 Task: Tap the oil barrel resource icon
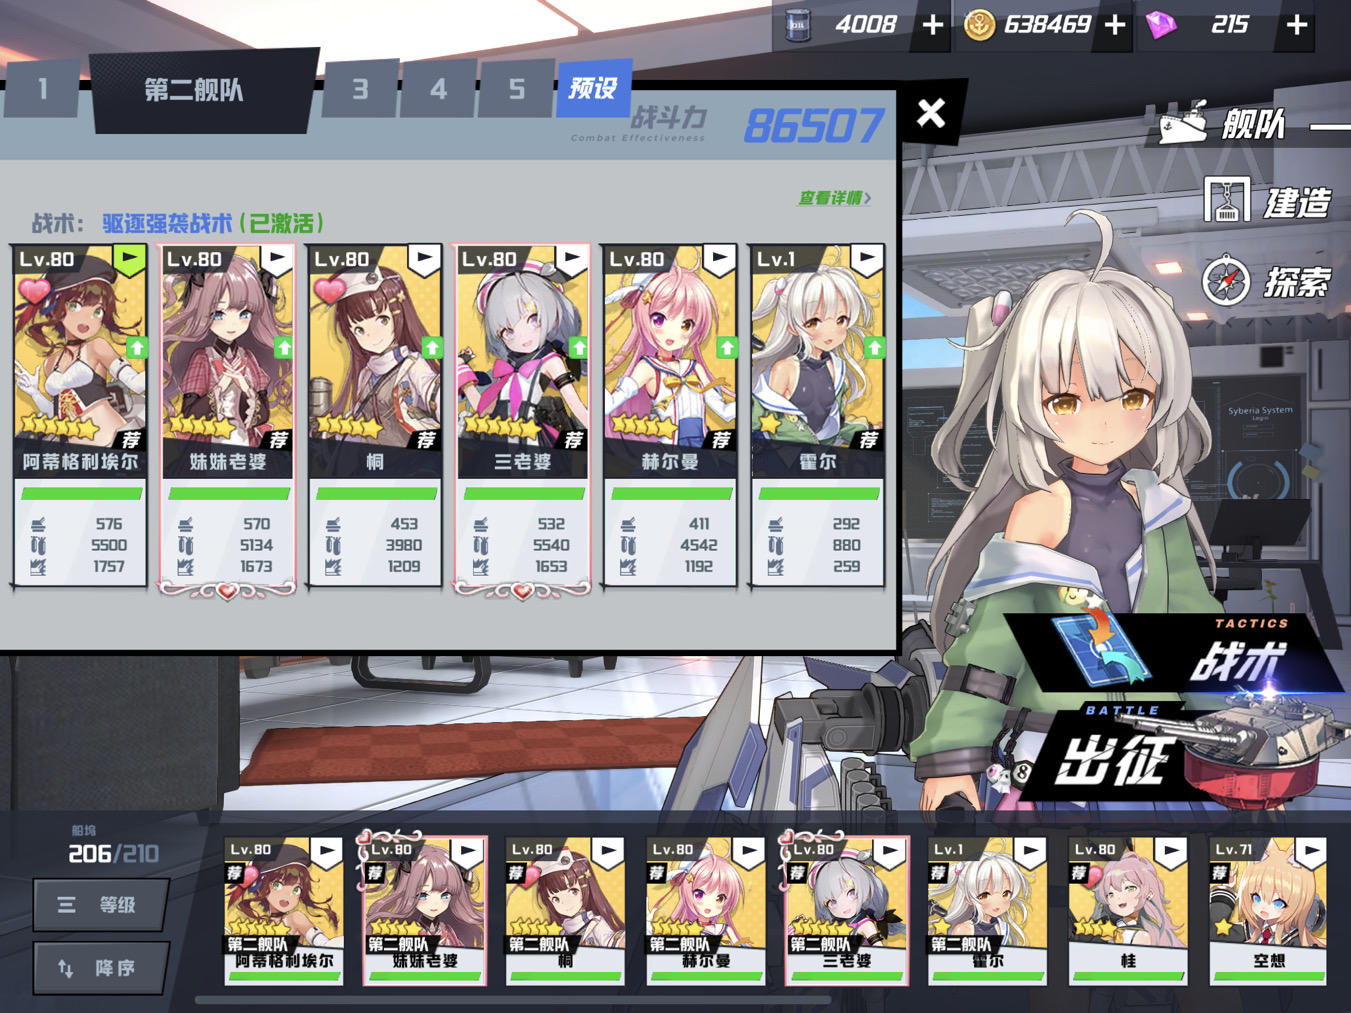798,25
